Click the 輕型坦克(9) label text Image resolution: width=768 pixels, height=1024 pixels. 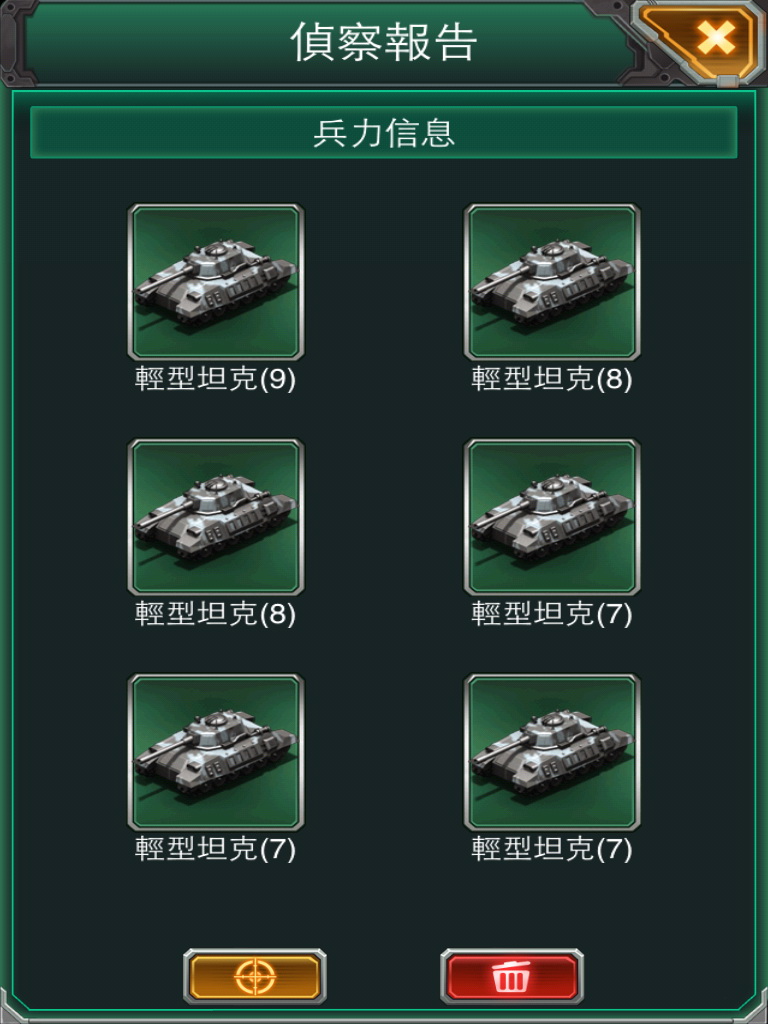[216, 379]
